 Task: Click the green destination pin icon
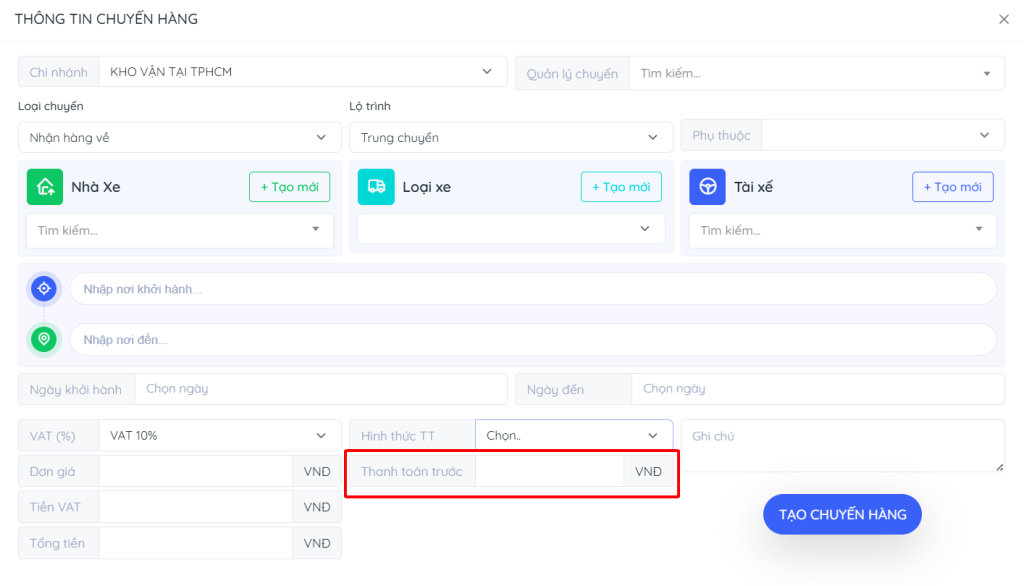pyautogui.click(x=44, y=339)
